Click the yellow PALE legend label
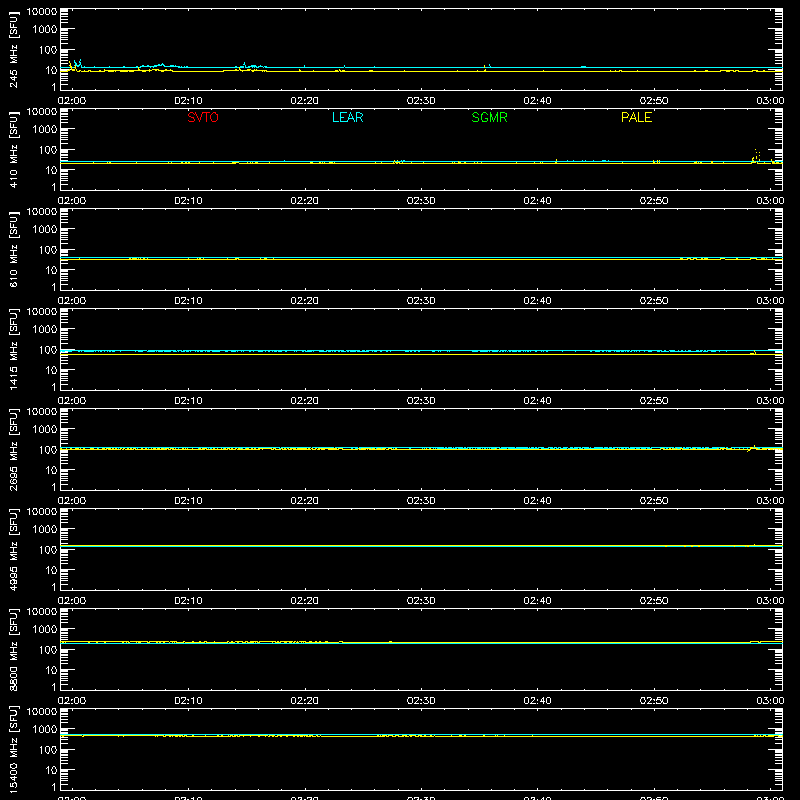The image size is (800, 800). point(636,117)
